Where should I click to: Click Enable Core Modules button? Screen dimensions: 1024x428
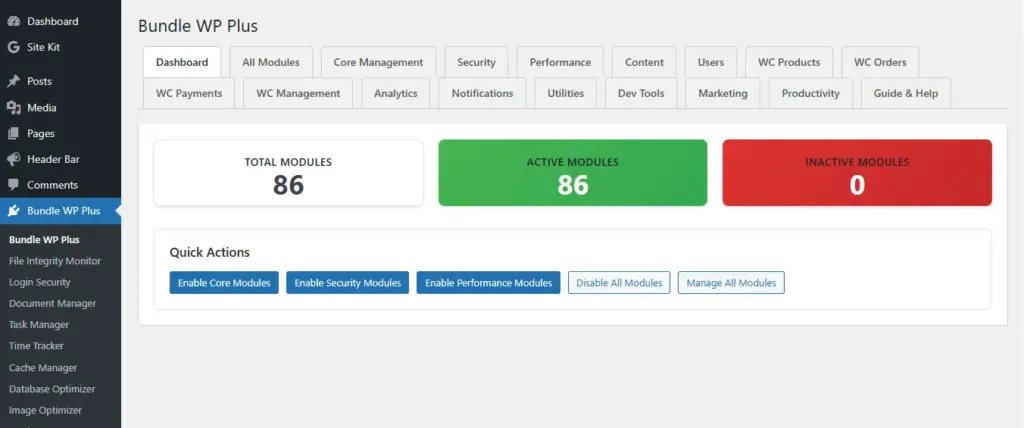(x=224, y=283)
